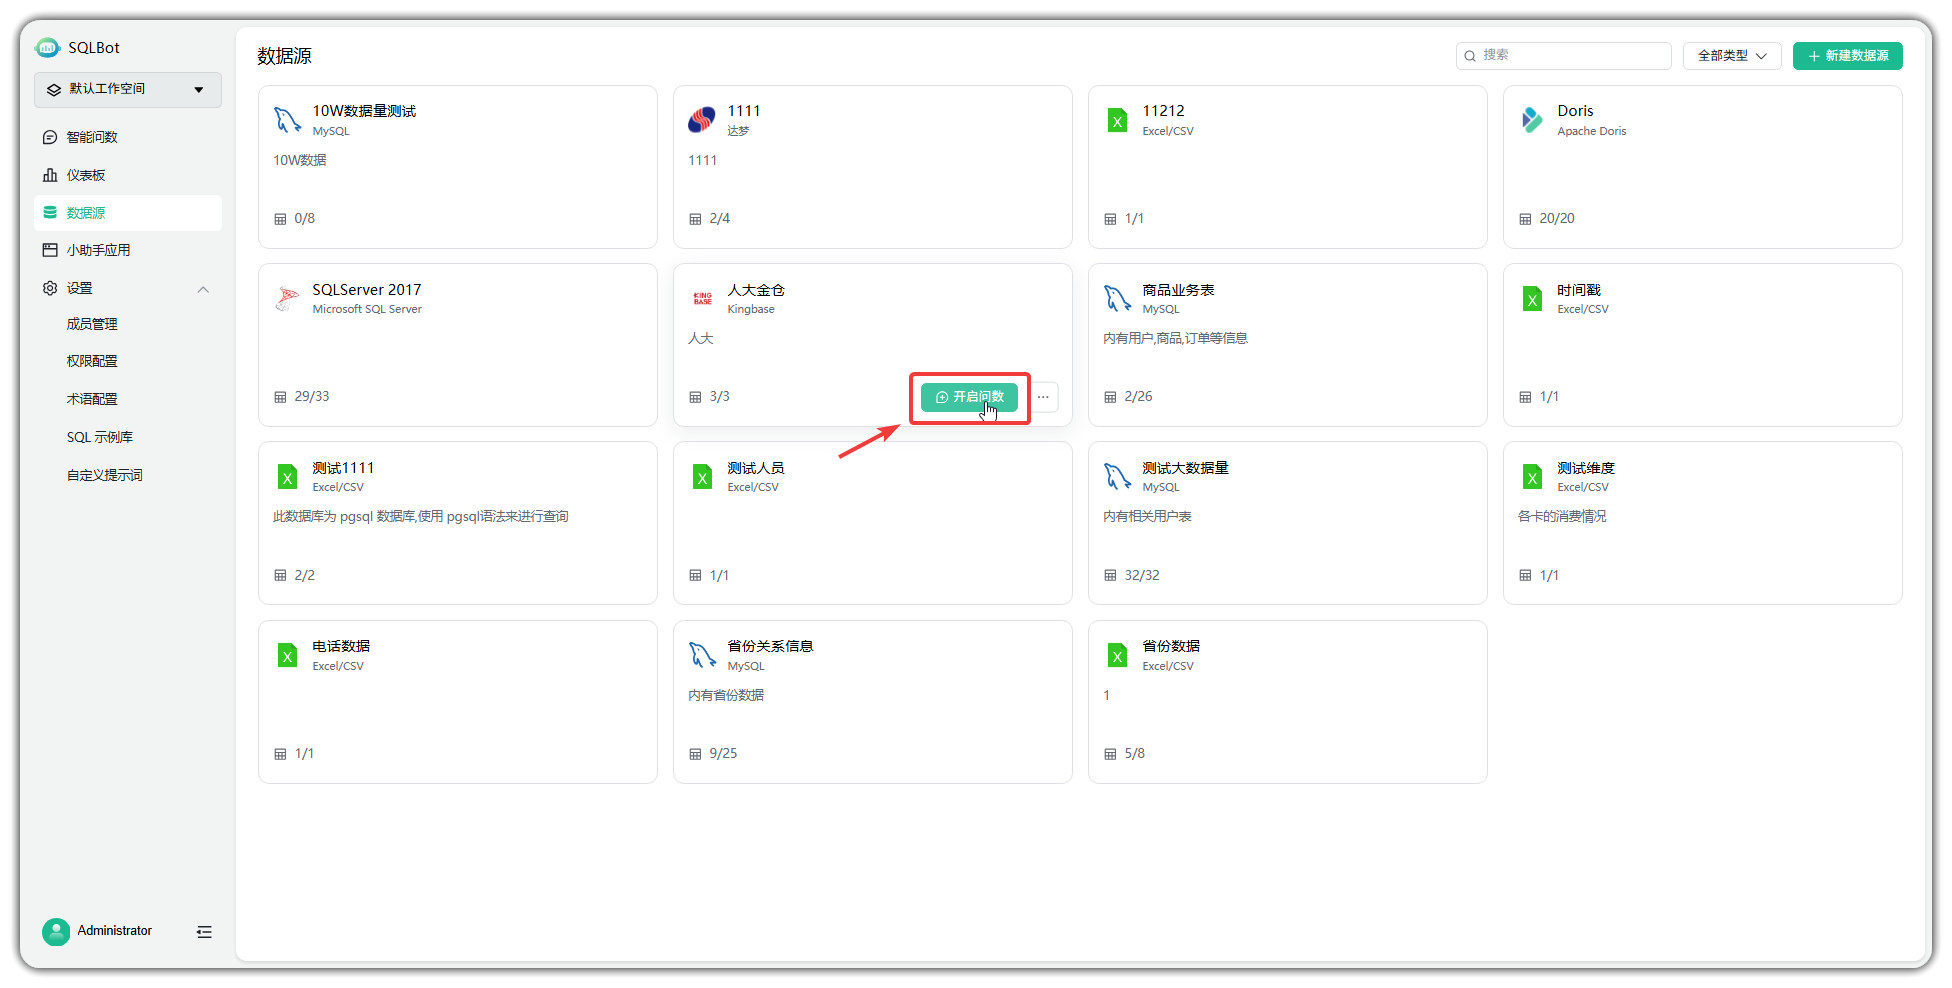The image size is (1952, 988).
Task: Open the 全部类型 filter dropdown
Action: (1731, 56)
